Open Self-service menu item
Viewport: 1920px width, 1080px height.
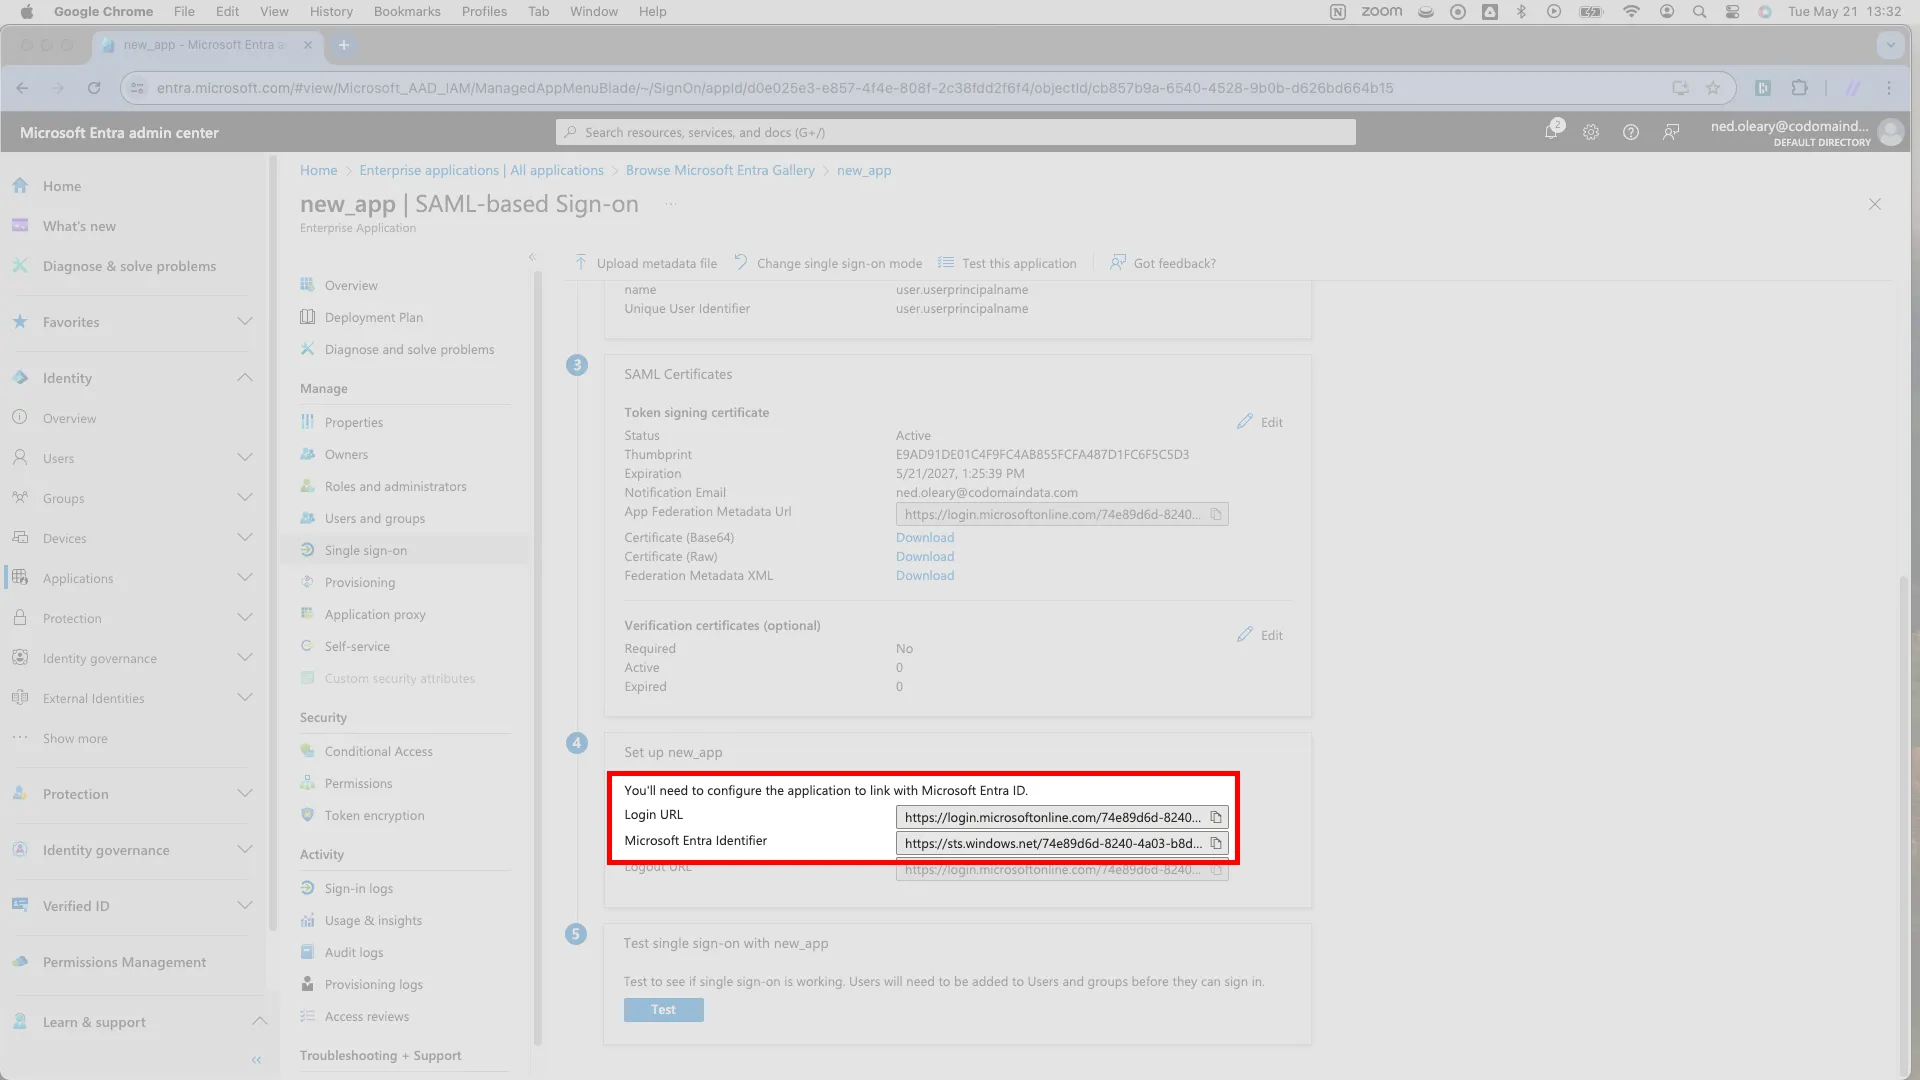coord(357,646)
